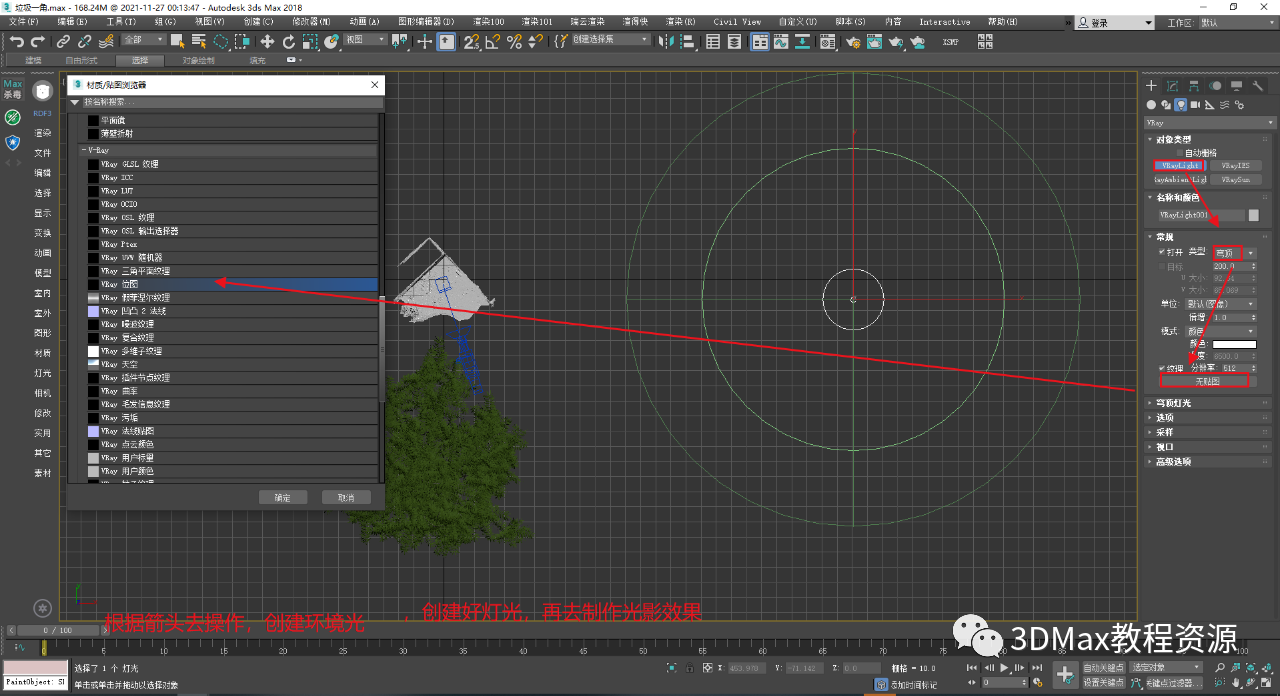
Task: Expand the 选项 options rollout
Action: point(1165,417)
